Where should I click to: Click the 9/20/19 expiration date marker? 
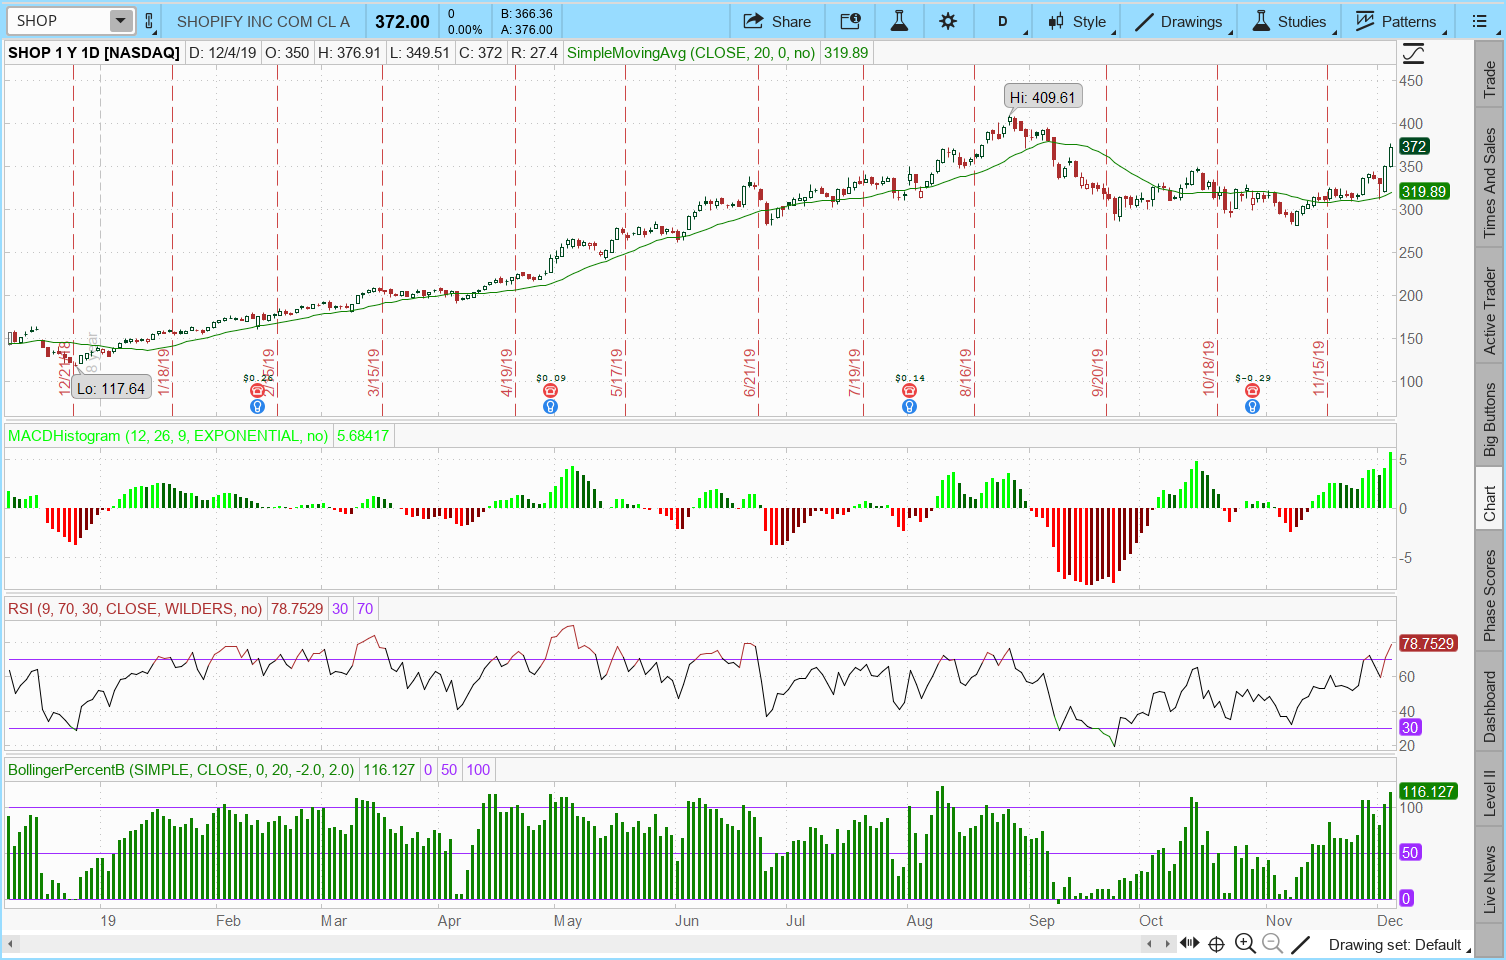pyautogui.click(x=1098, y=372)
